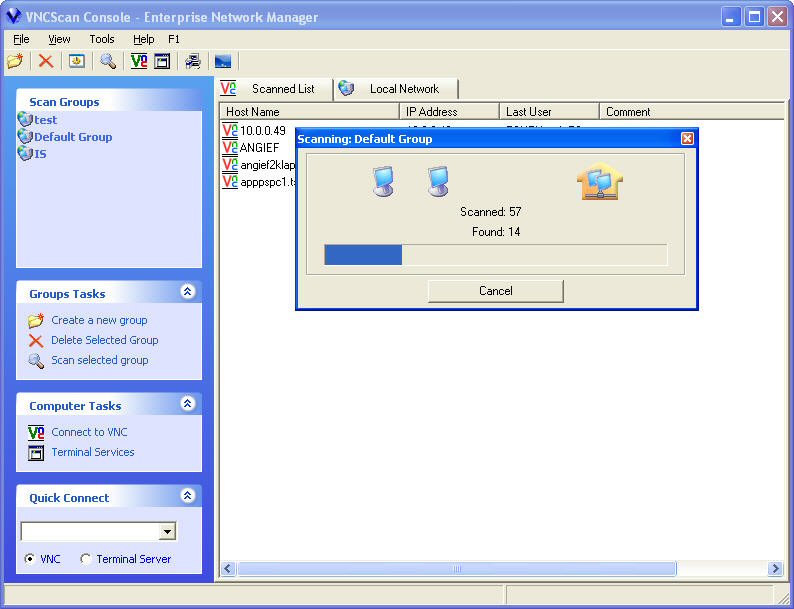The width and height of the screenshot is (794, 609).
Task: Click the scheduled scan clock toolbar icon
Action: coord(76,61)
